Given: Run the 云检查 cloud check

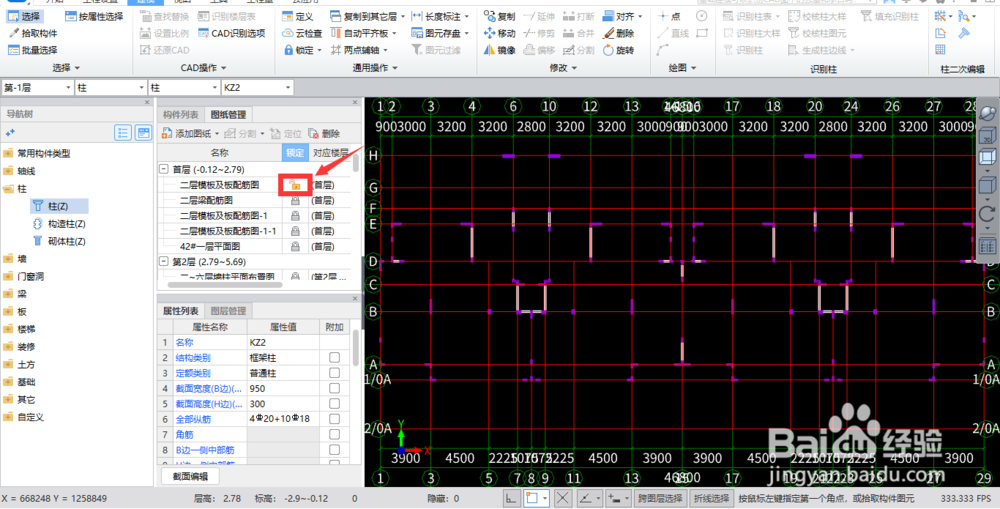Looking at the screenshot, I should 302,33.
